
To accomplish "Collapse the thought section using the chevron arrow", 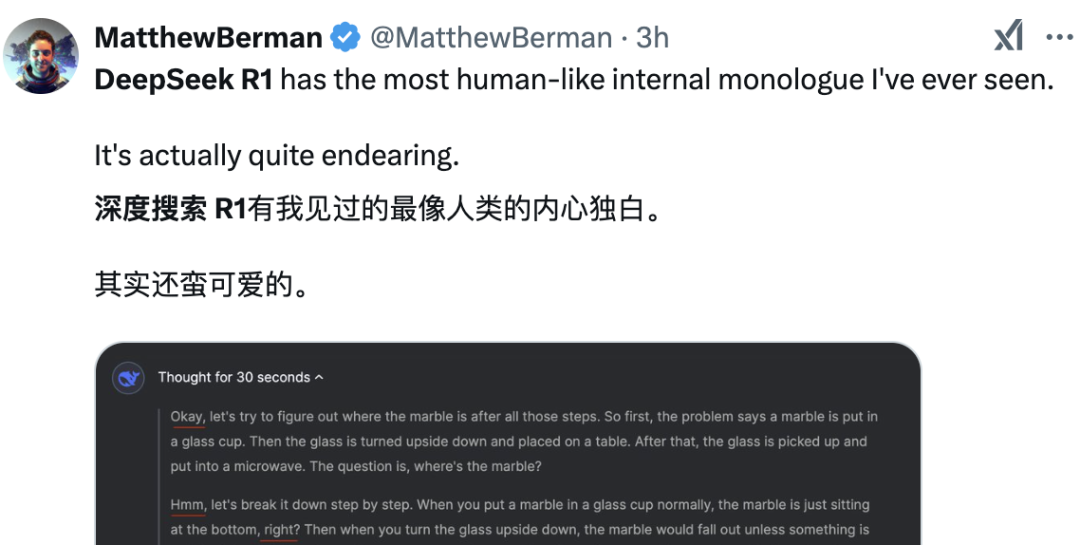I will click(x=319, y=378).
